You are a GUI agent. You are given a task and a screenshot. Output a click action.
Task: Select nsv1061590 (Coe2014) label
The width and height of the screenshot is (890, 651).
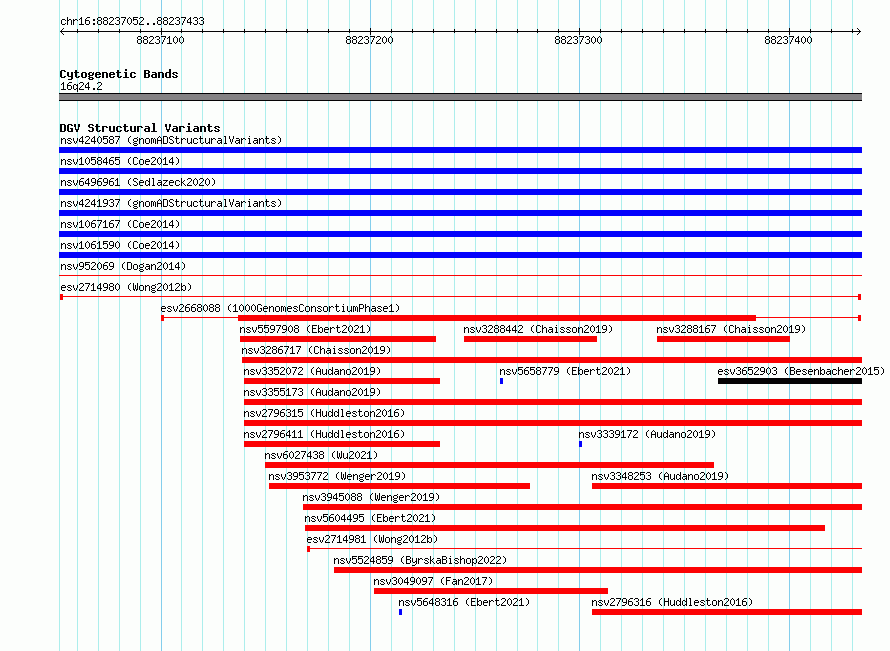click(x=120, y=245)
